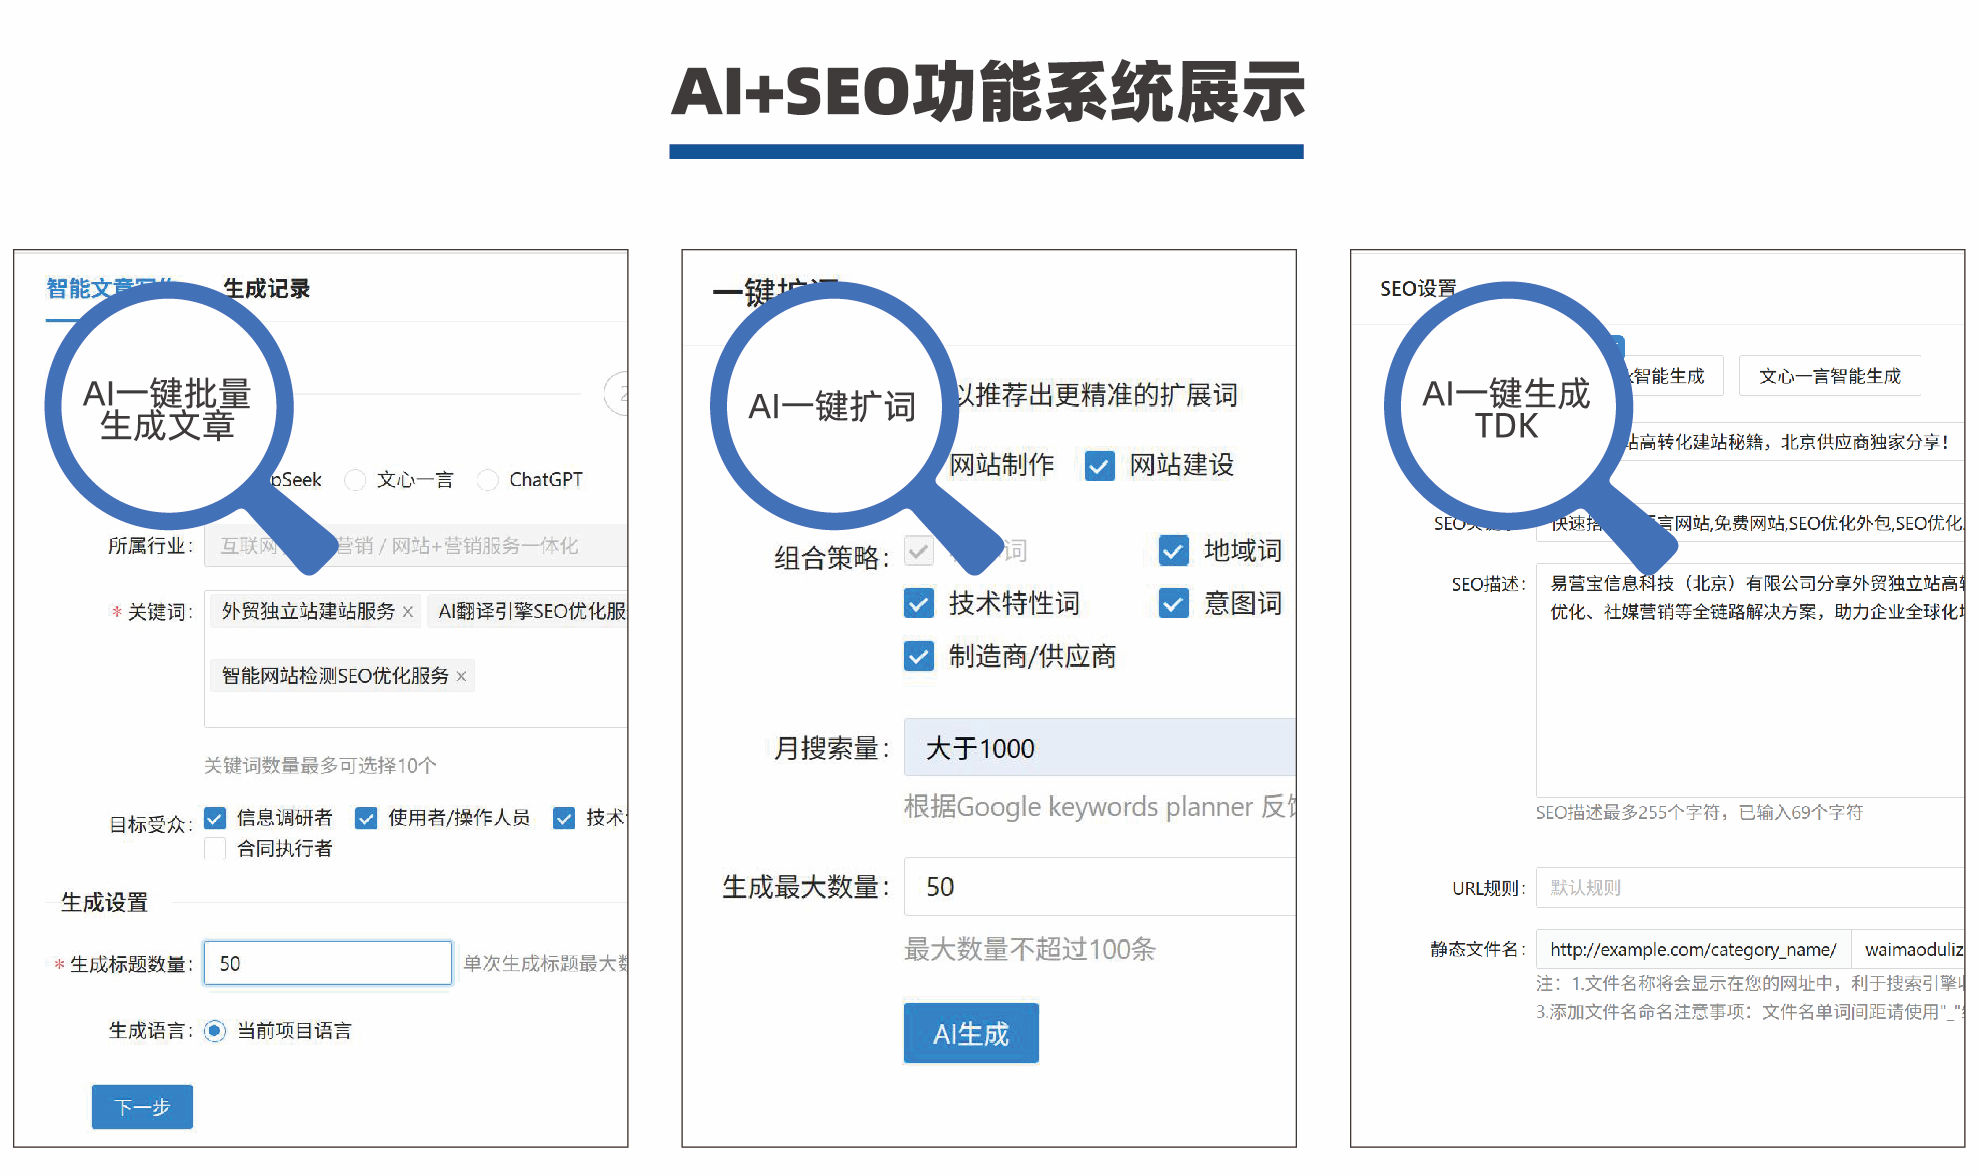The width and height of the screenshot is (1979, 1176).
Task: Uncheck the 网站建设 keyword checkbox
Action: point(1098,466)
